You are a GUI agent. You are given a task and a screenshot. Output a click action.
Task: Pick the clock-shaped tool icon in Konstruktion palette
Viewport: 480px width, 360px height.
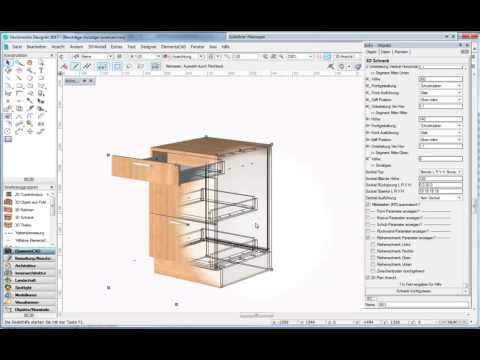coord(8,131)
